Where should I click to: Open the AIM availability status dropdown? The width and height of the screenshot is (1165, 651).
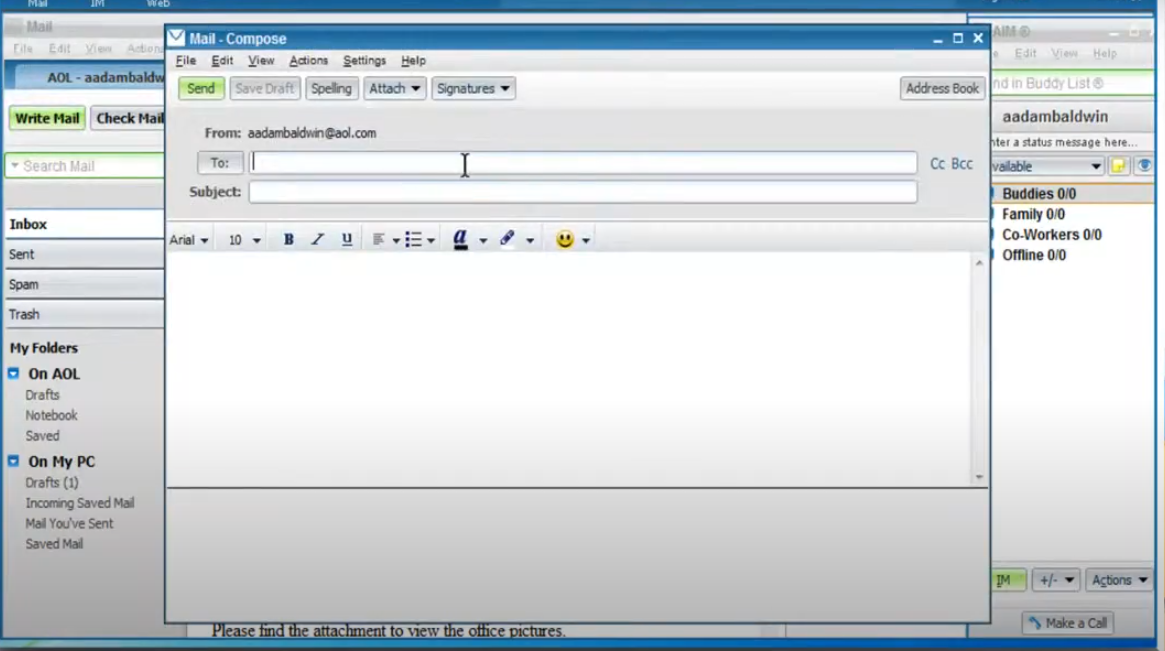[1047, 166]
